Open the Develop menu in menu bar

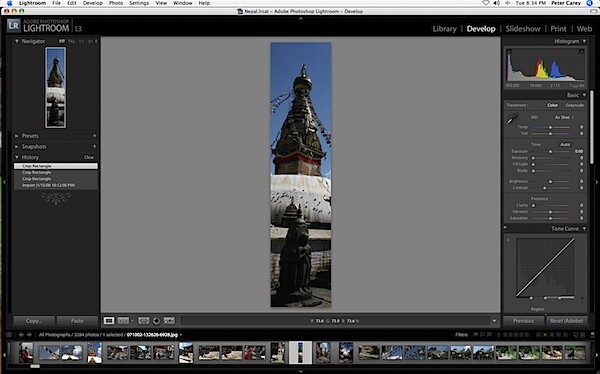click(x=93, y=3)
